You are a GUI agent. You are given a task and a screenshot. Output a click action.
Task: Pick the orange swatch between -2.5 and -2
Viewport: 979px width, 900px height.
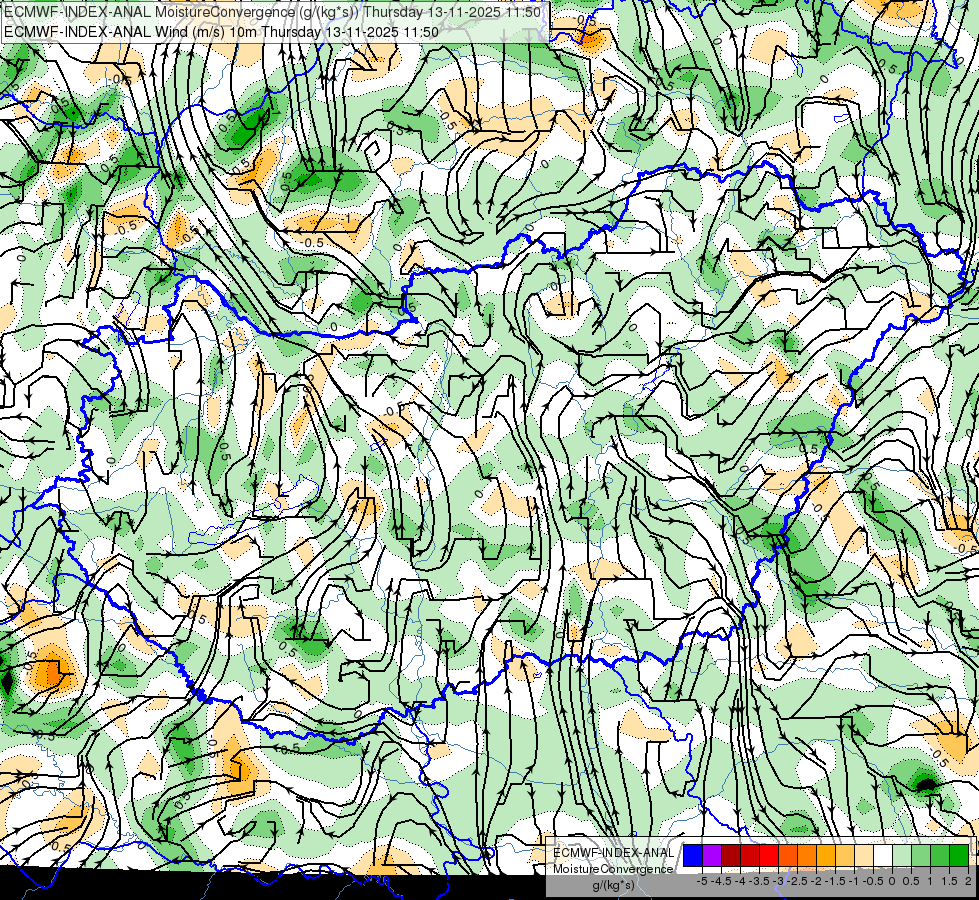click(x=807, y=855)
